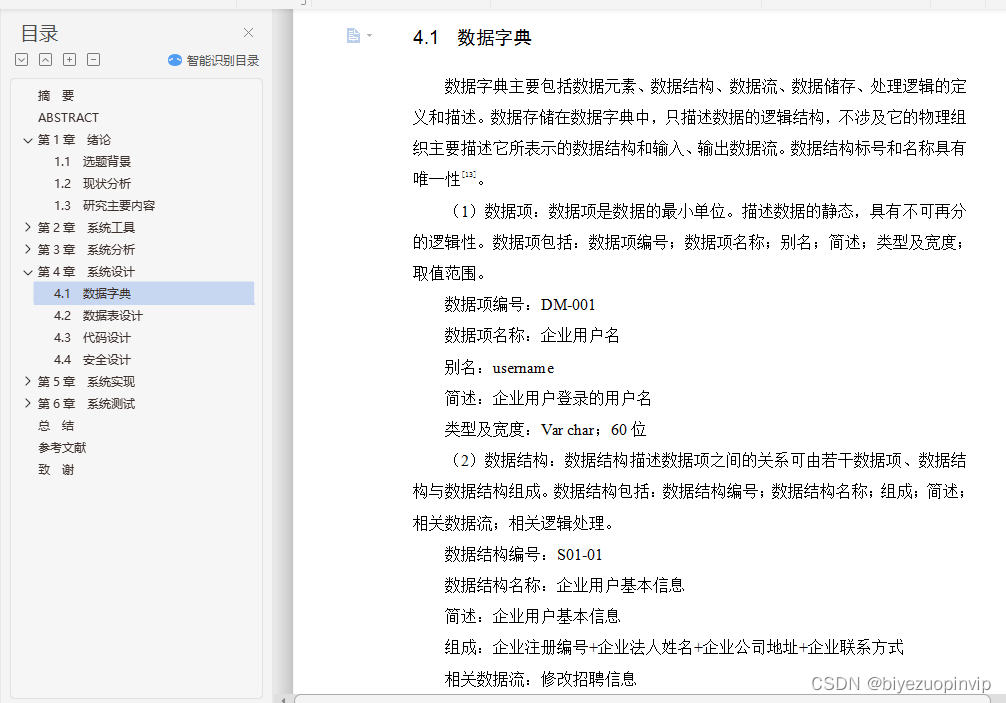This screenshot has height=703, width=1006.
Task: Click the 4.1 数据字典 heading in the document
Action: (x=472, y=37)
